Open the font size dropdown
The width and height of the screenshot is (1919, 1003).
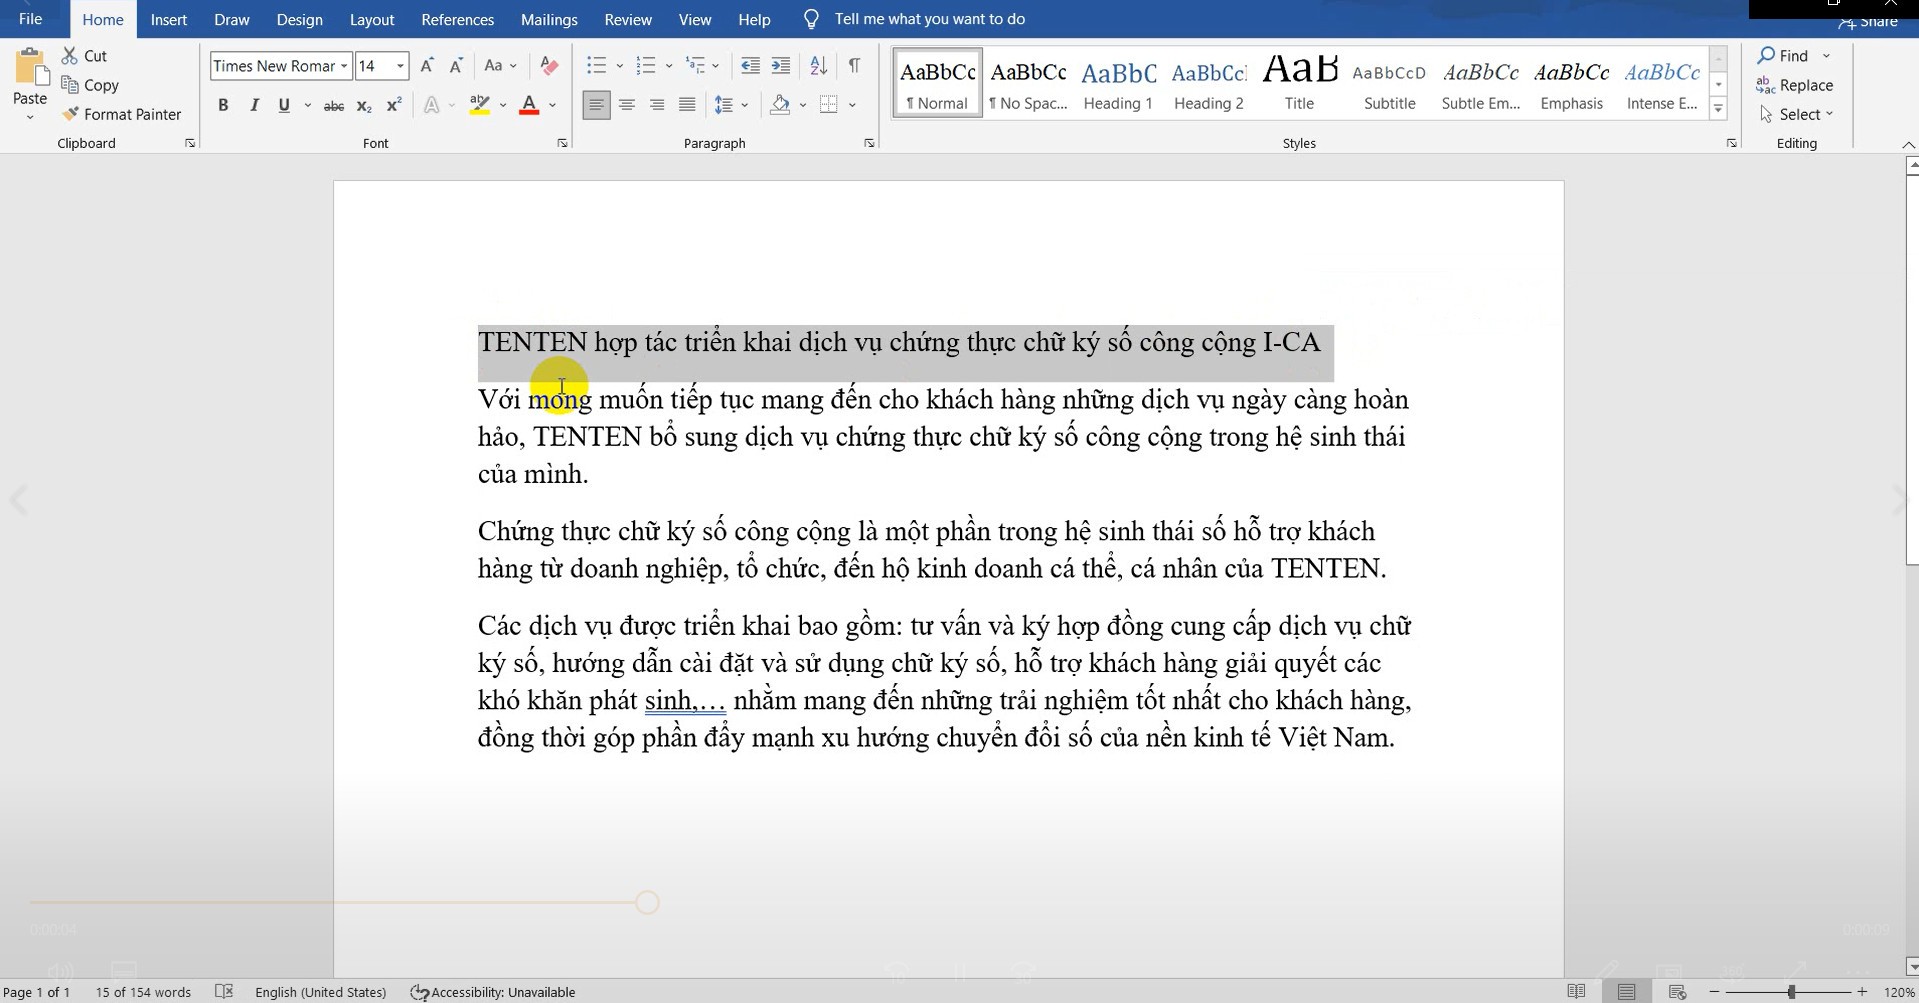[x=400, y=66]
